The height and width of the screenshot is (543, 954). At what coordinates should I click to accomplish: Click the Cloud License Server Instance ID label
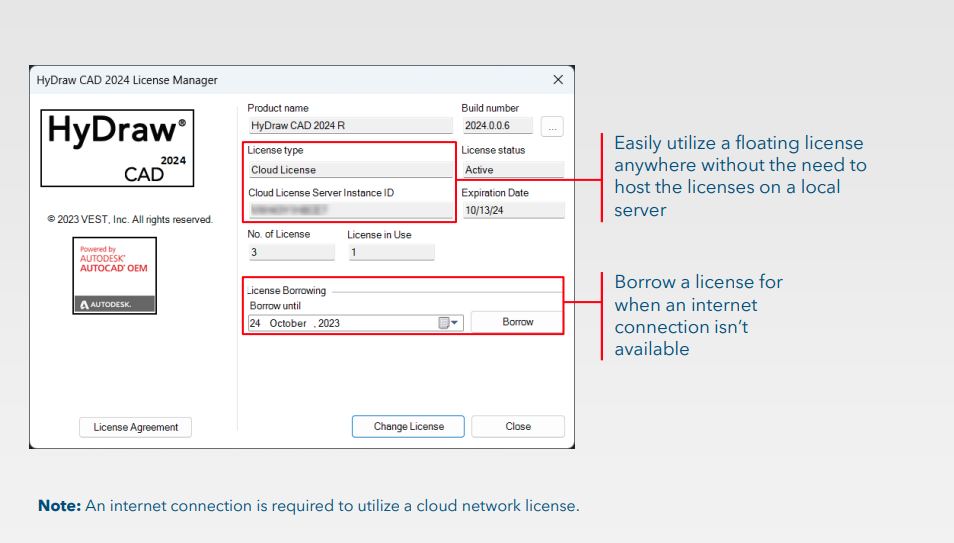[321, 192]
